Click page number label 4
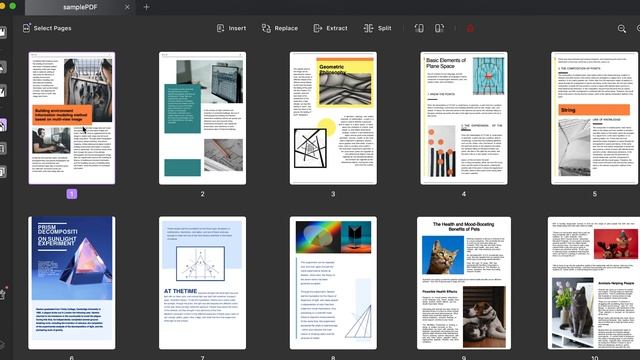This screenshot has width=640, height=360. click(464, 194)
